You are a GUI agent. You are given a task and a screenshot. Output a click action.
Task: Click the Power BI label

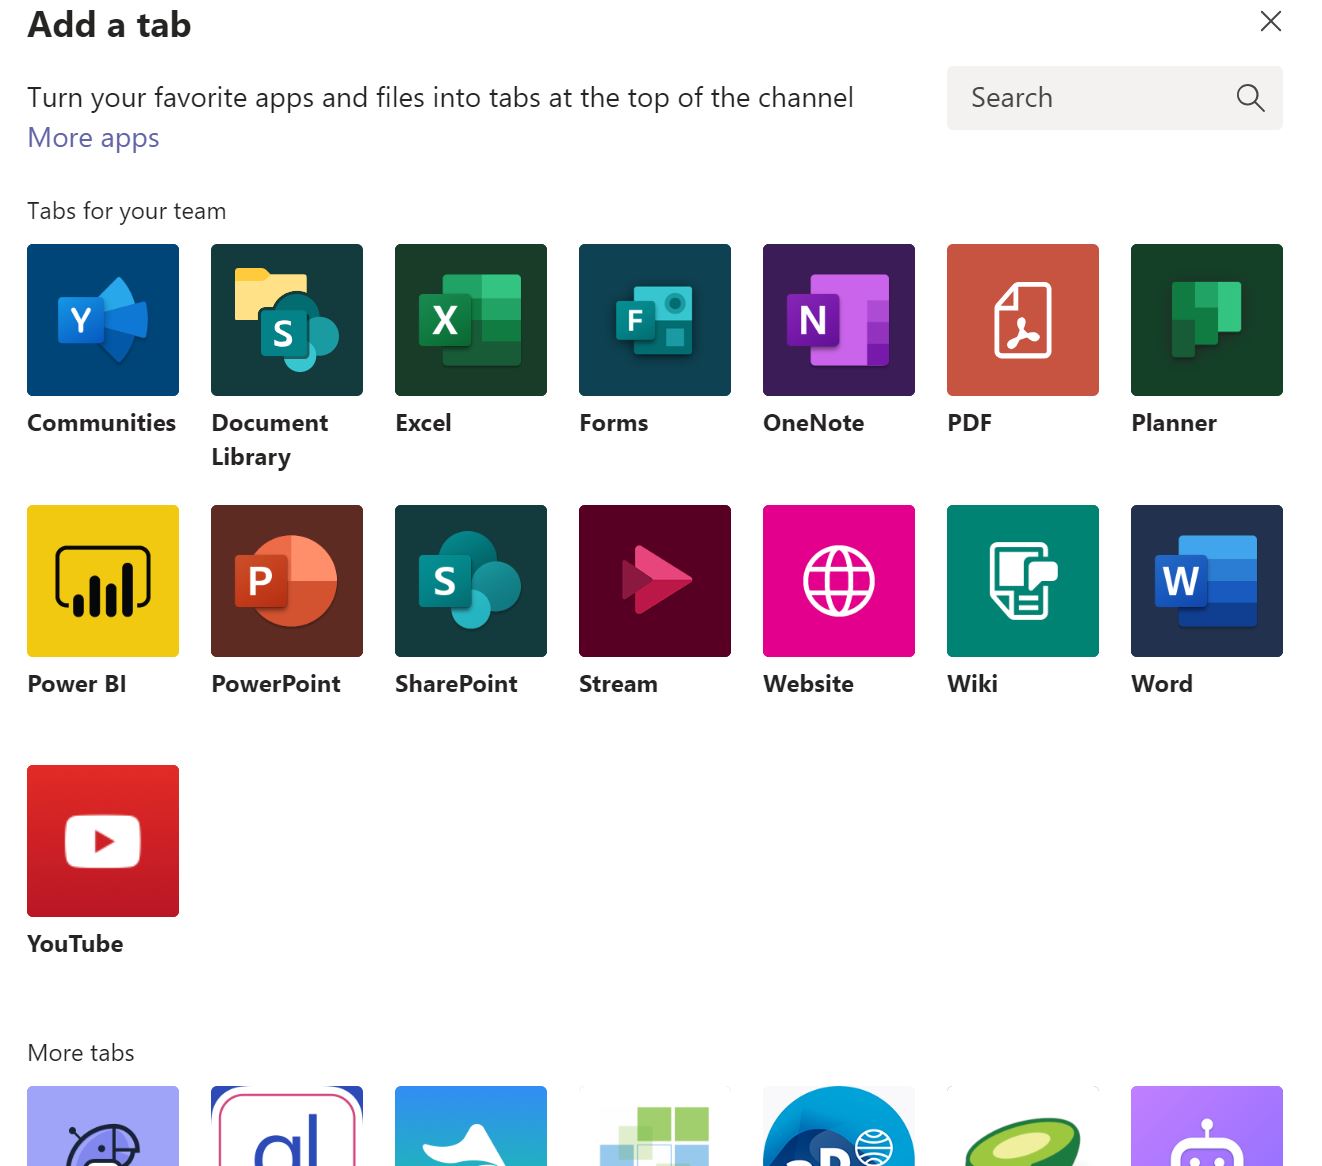click(x=77, y=684)
